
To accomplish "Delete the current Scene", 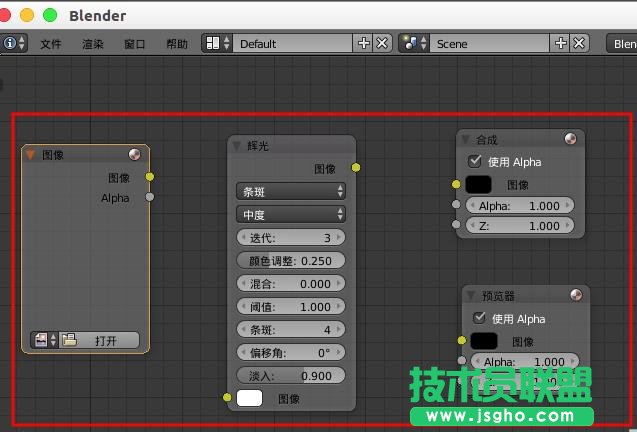I will point(579,43).
